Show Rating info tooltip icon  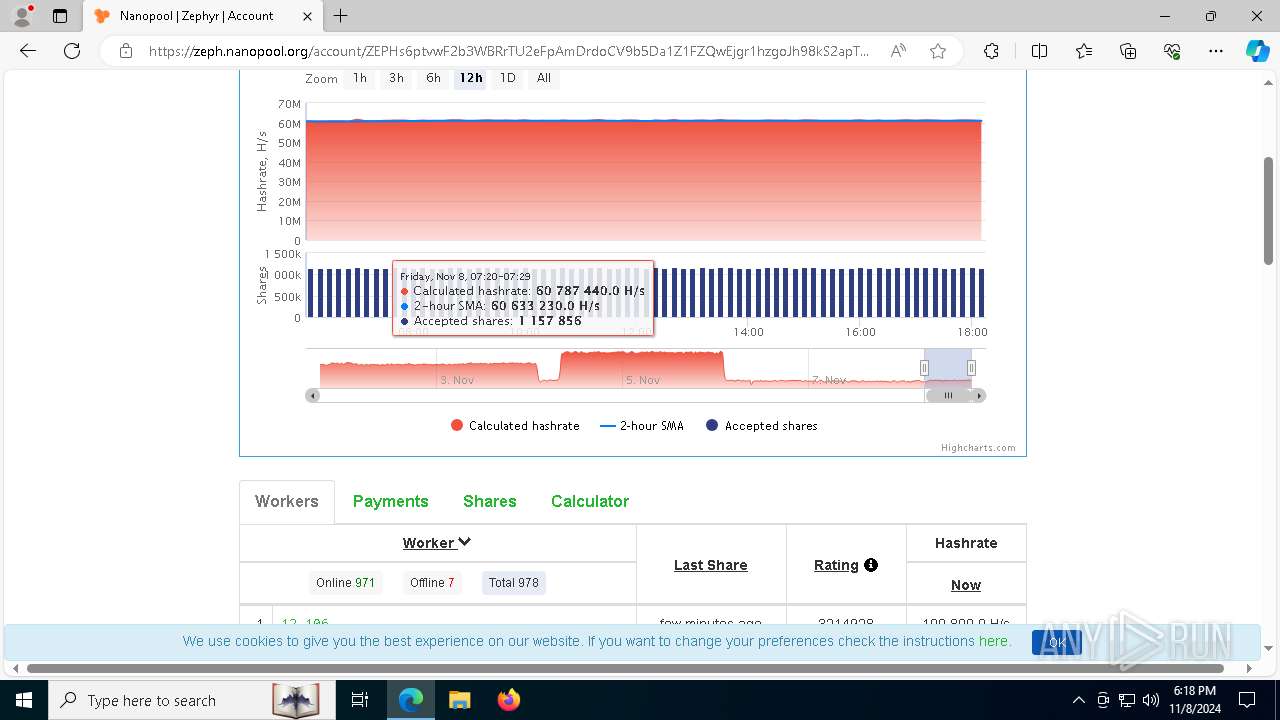(871, 565)
